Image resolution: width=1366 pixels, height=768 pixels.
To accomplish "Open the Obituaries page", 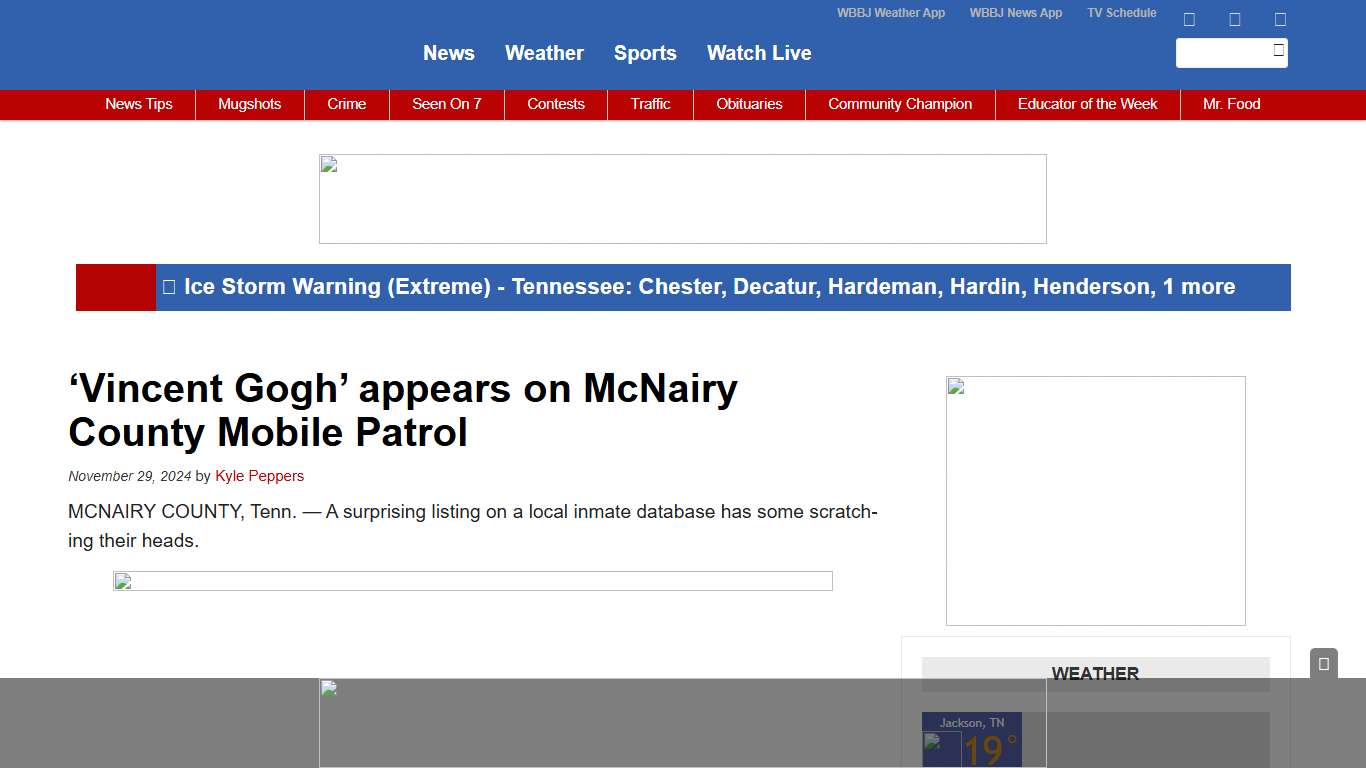I will click(x=749, y=104).
